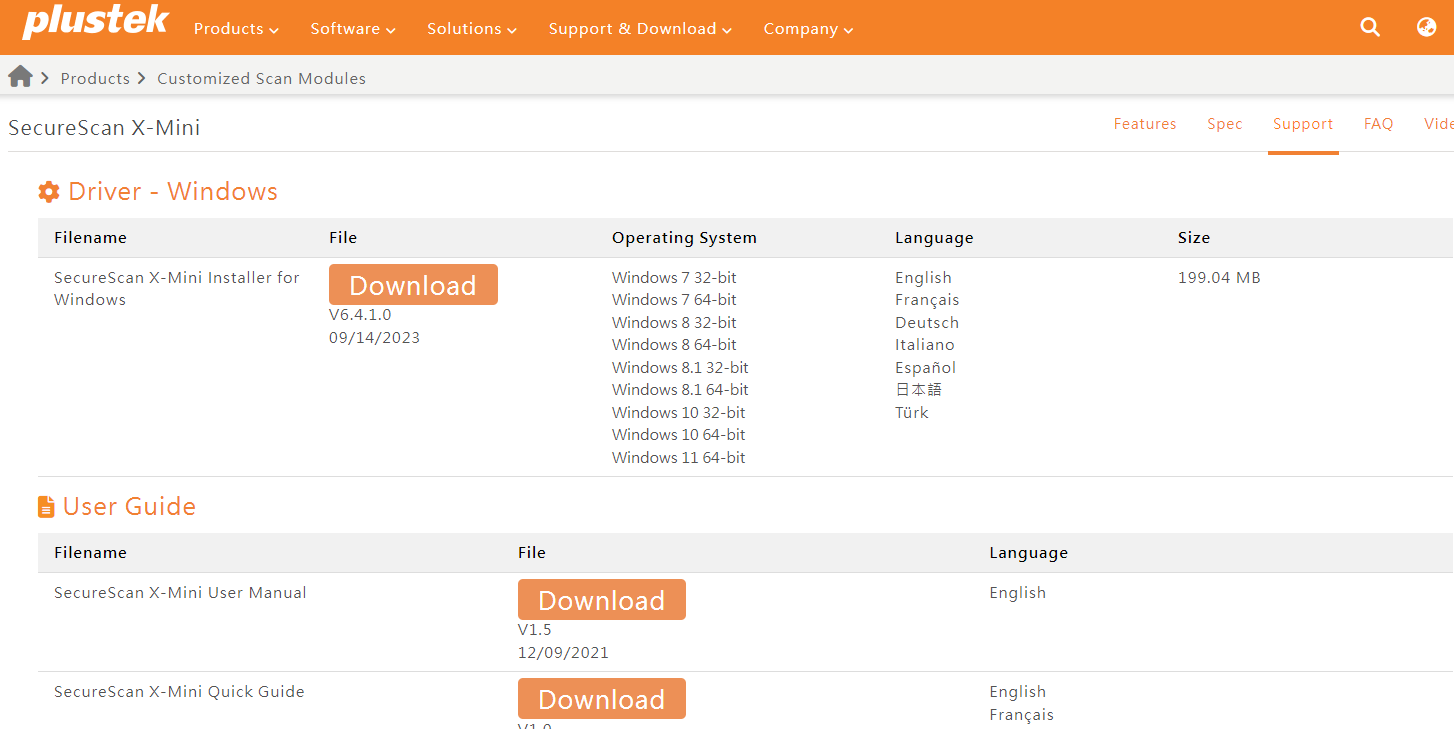Viewport: 1454px width, 729px height.
Task: Download SecureScan X-Mini Quick Guide
Action: coord(602,699)
